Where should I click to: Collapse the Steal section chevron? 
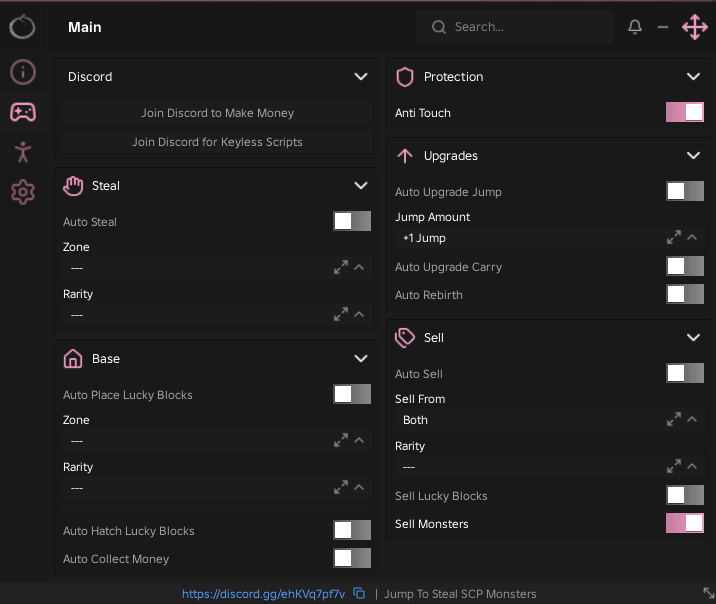[x=361, y=186]
